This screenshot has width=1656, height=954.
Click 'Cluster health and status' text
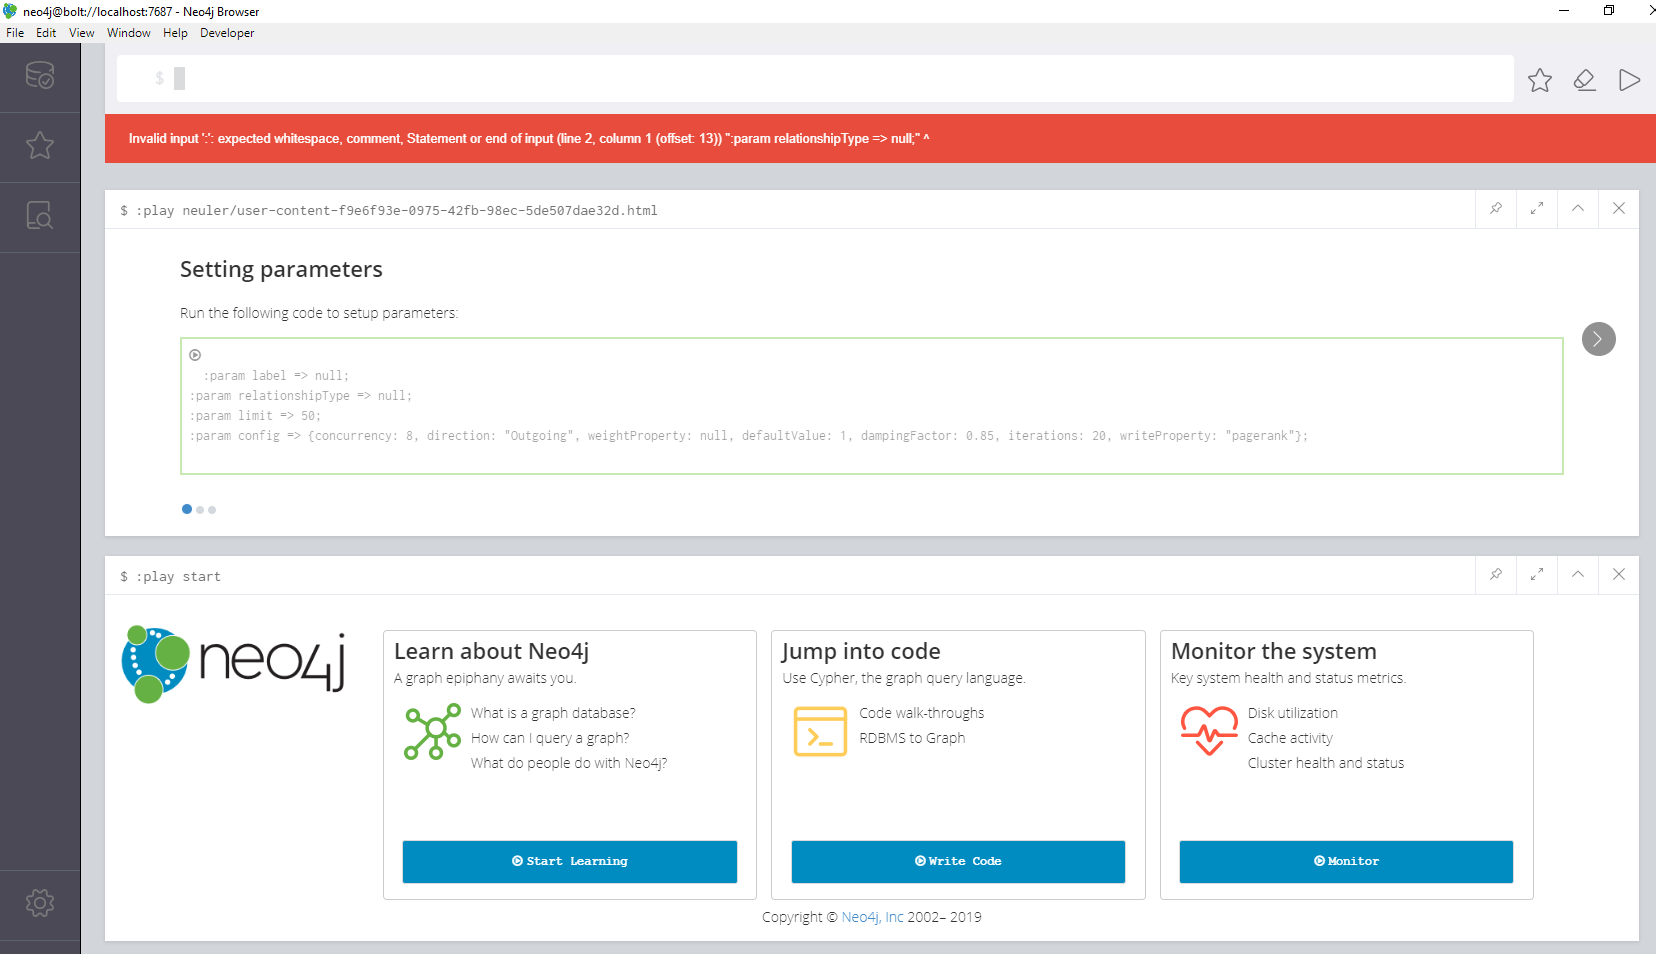click(x=1326, y=763)
